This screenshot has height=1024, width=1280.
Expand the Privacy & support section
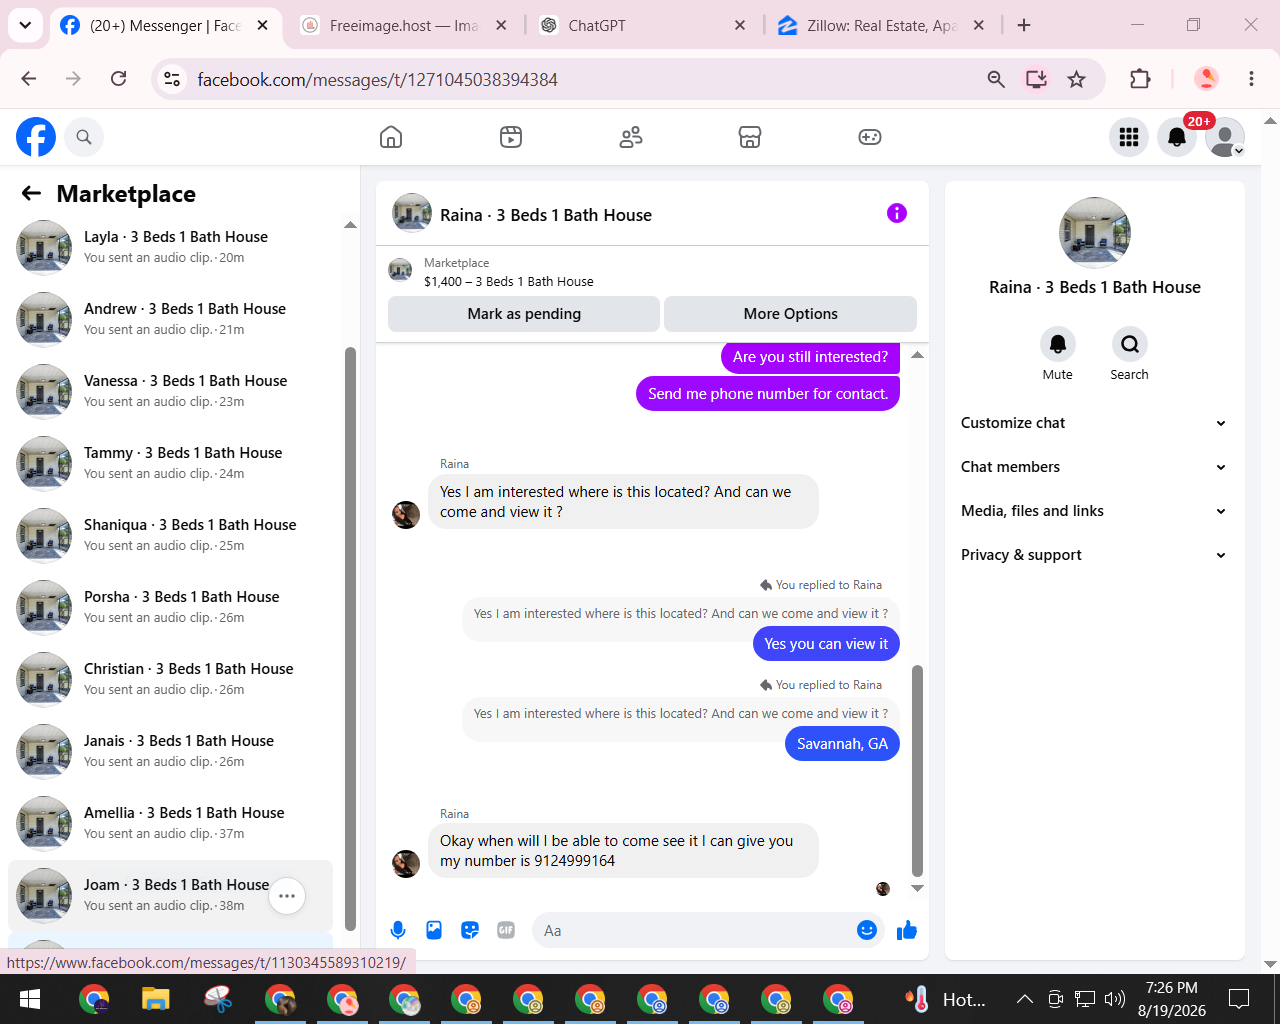coord(1094,555)
